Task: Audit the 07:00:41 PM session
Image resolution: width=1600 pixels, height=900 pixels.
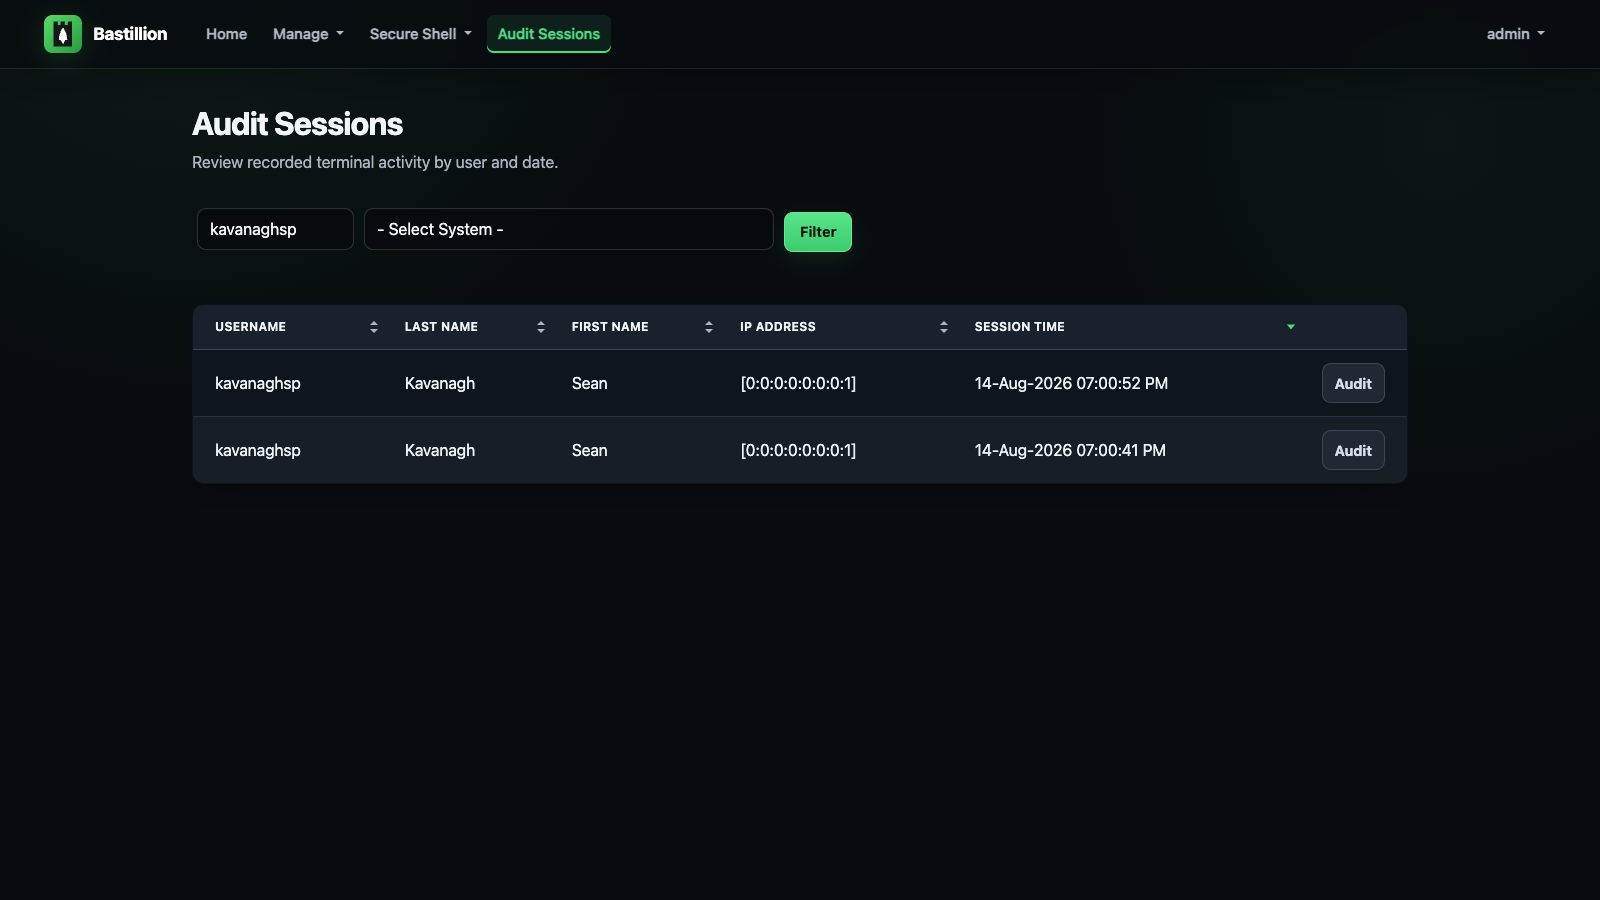Action: (1353, 450)
